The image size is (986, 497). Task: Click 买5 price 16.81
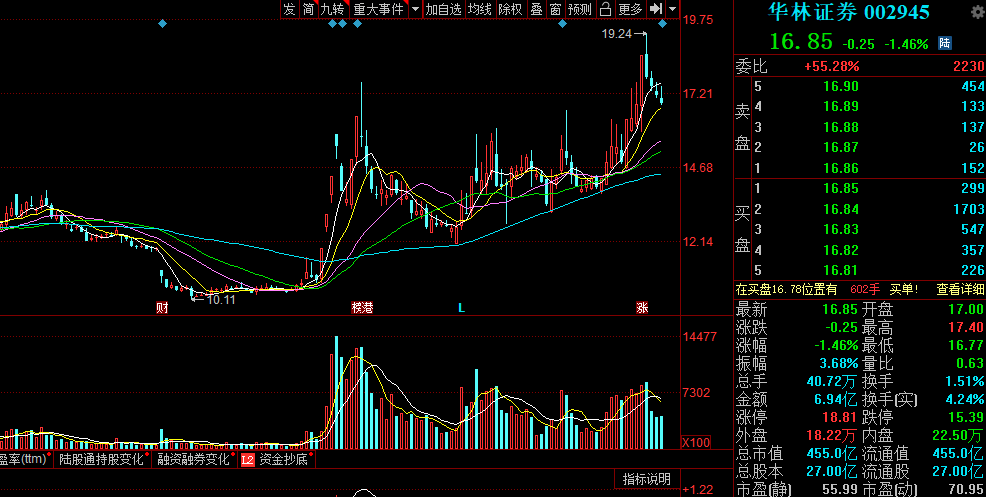[x=841, y=271]
